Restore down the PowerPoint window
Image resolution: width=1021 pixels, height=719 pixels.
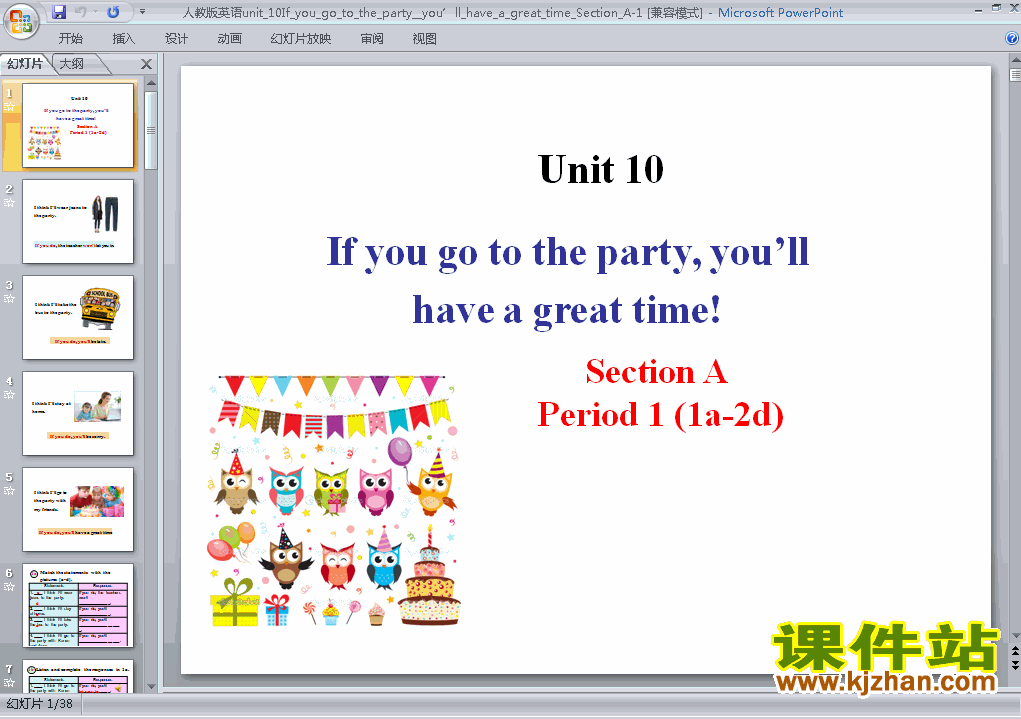pos(996,8)
